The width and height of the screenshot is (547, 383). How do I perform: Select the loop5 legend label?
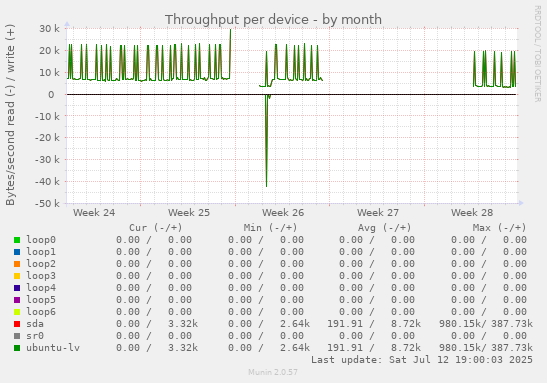[x=41, y=300]
